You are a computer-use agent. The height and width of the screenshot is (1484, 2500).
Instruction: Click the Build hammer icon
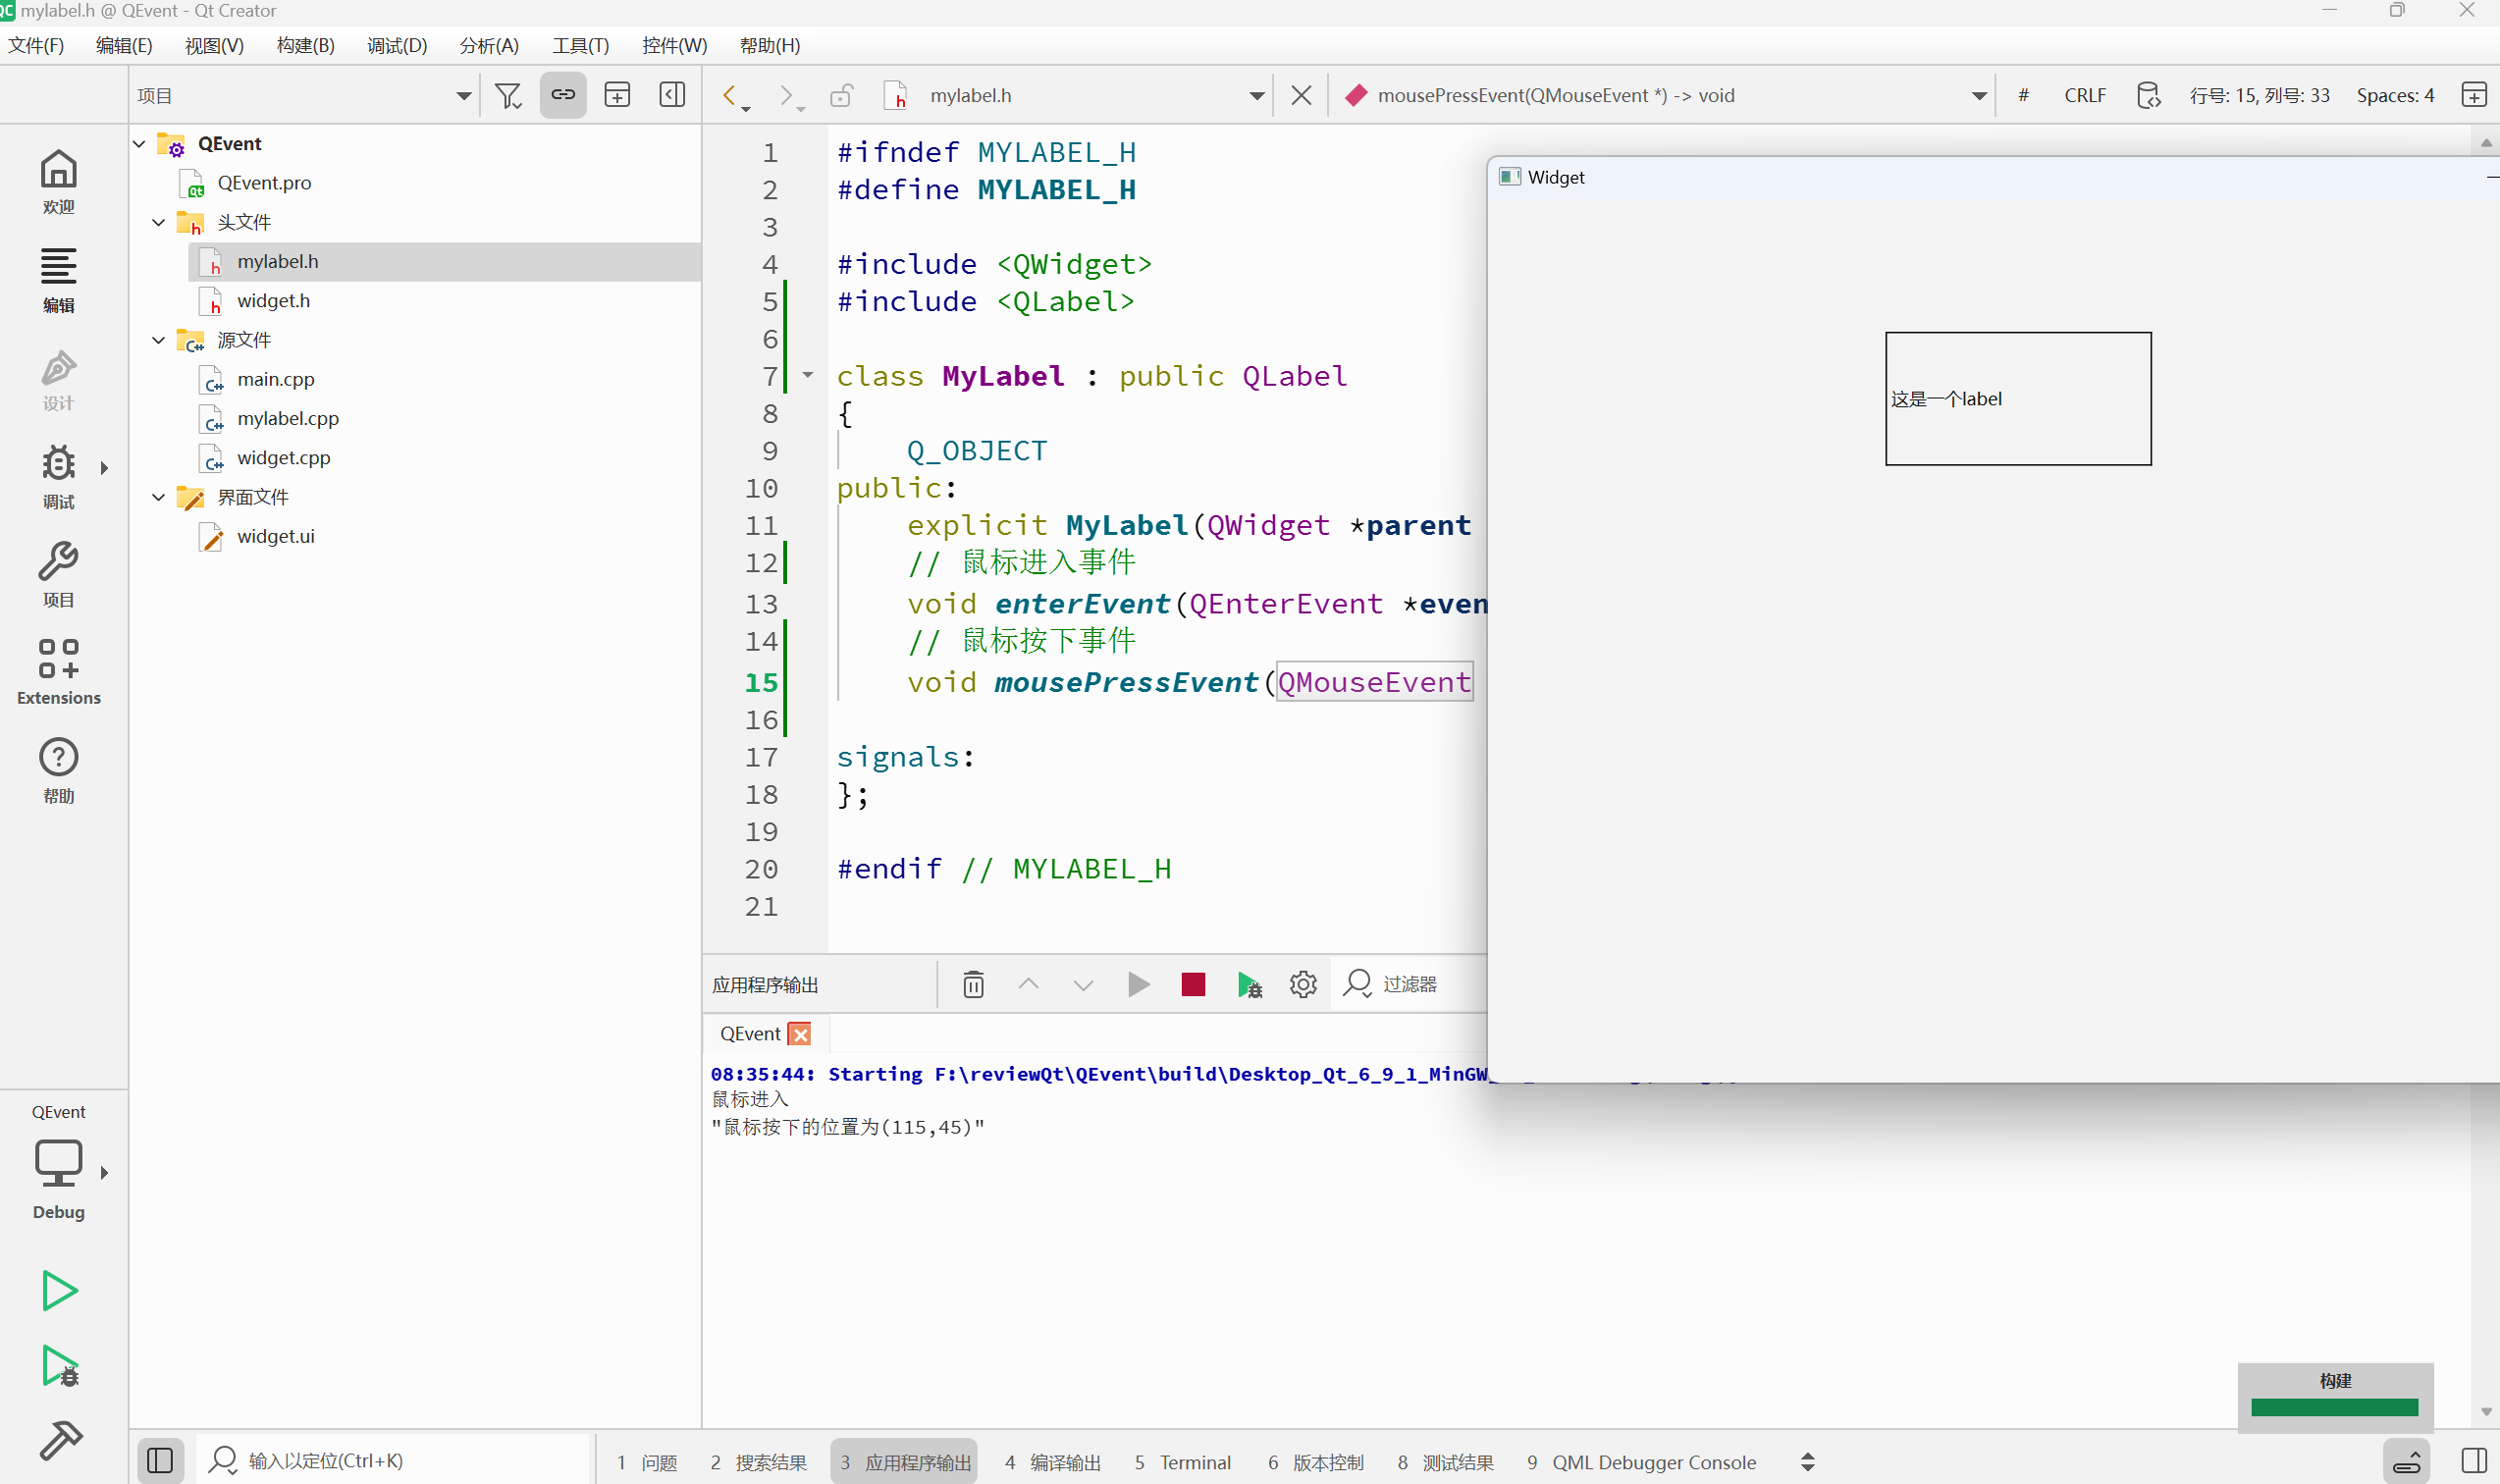tap(60, 1440)
